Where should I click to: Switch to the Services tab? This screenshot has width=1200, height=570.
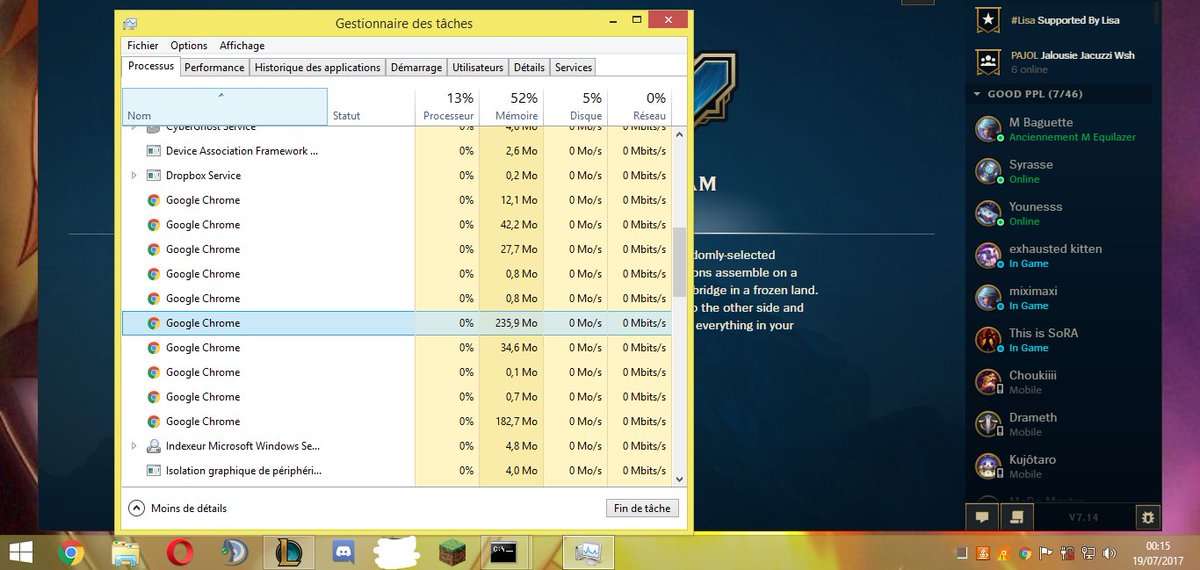click(x=574, y=67)
